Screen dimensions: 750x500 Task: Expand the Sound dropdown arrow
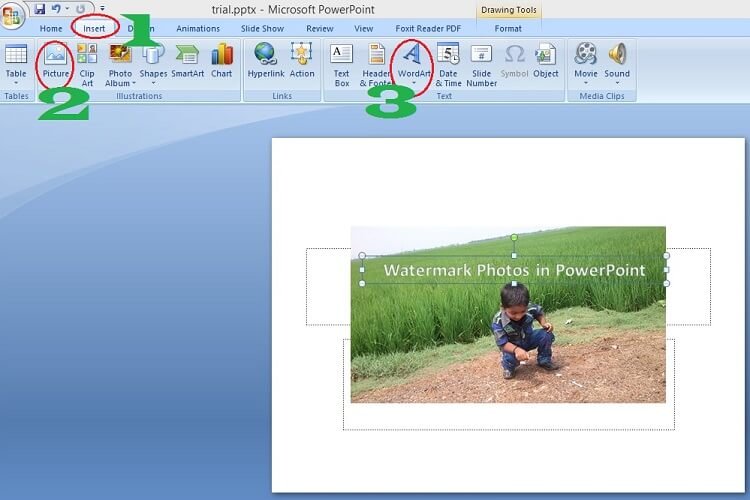point(617,83)
